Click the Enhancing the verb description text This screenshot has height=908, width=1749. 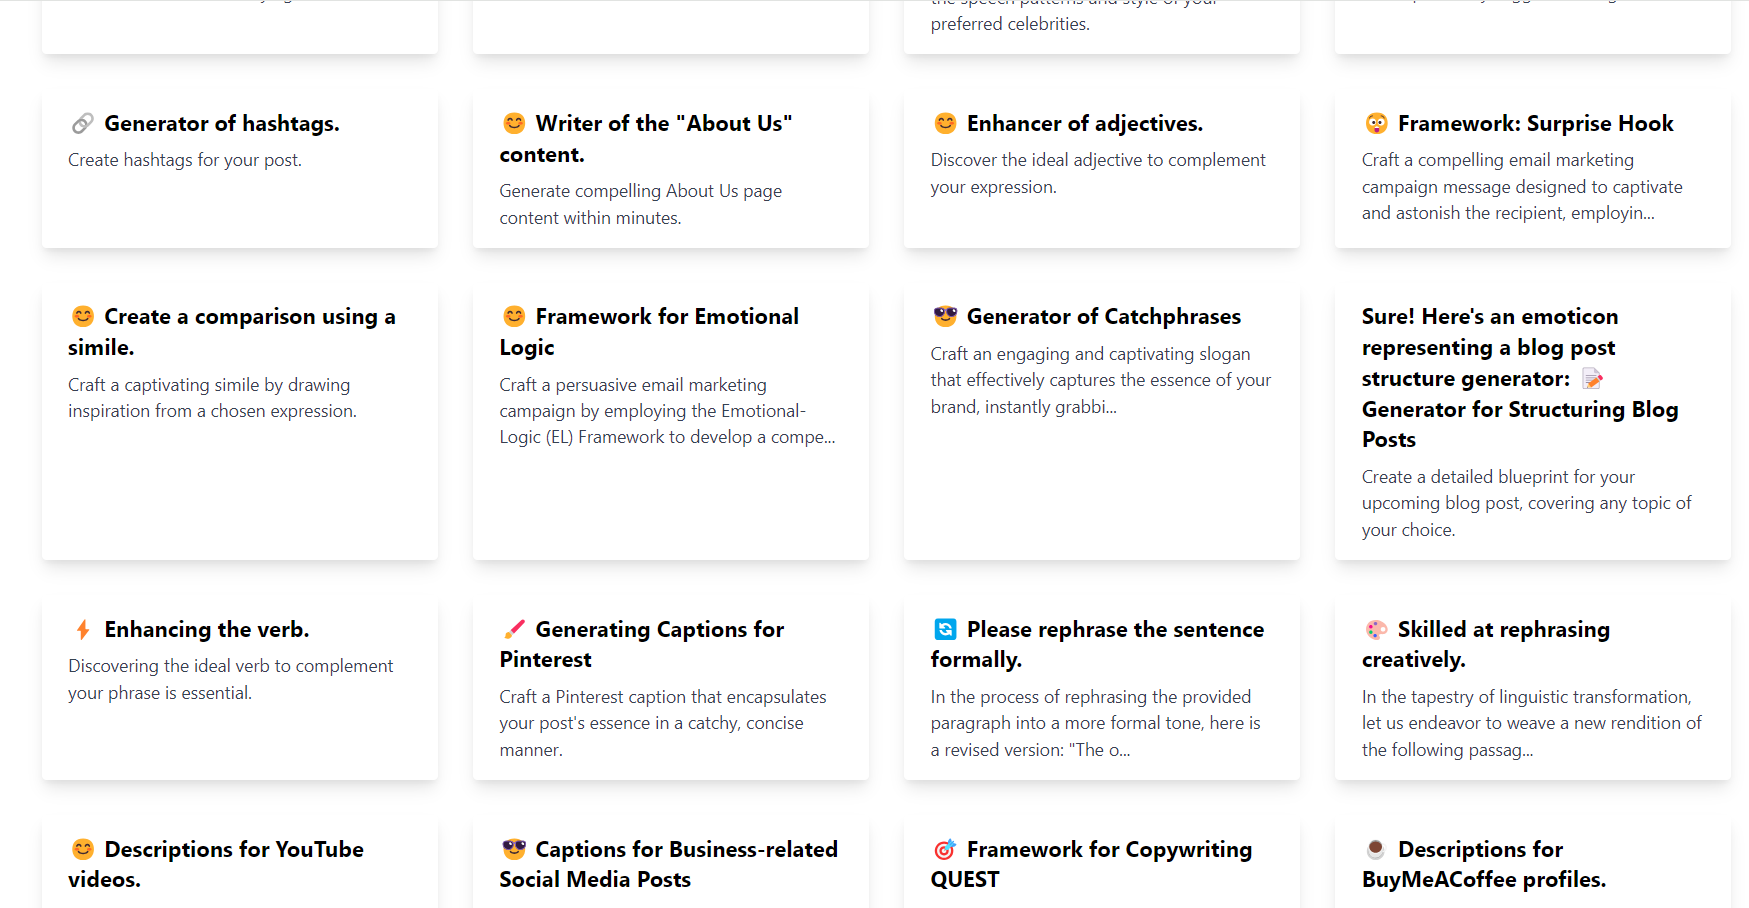point(230,679)
